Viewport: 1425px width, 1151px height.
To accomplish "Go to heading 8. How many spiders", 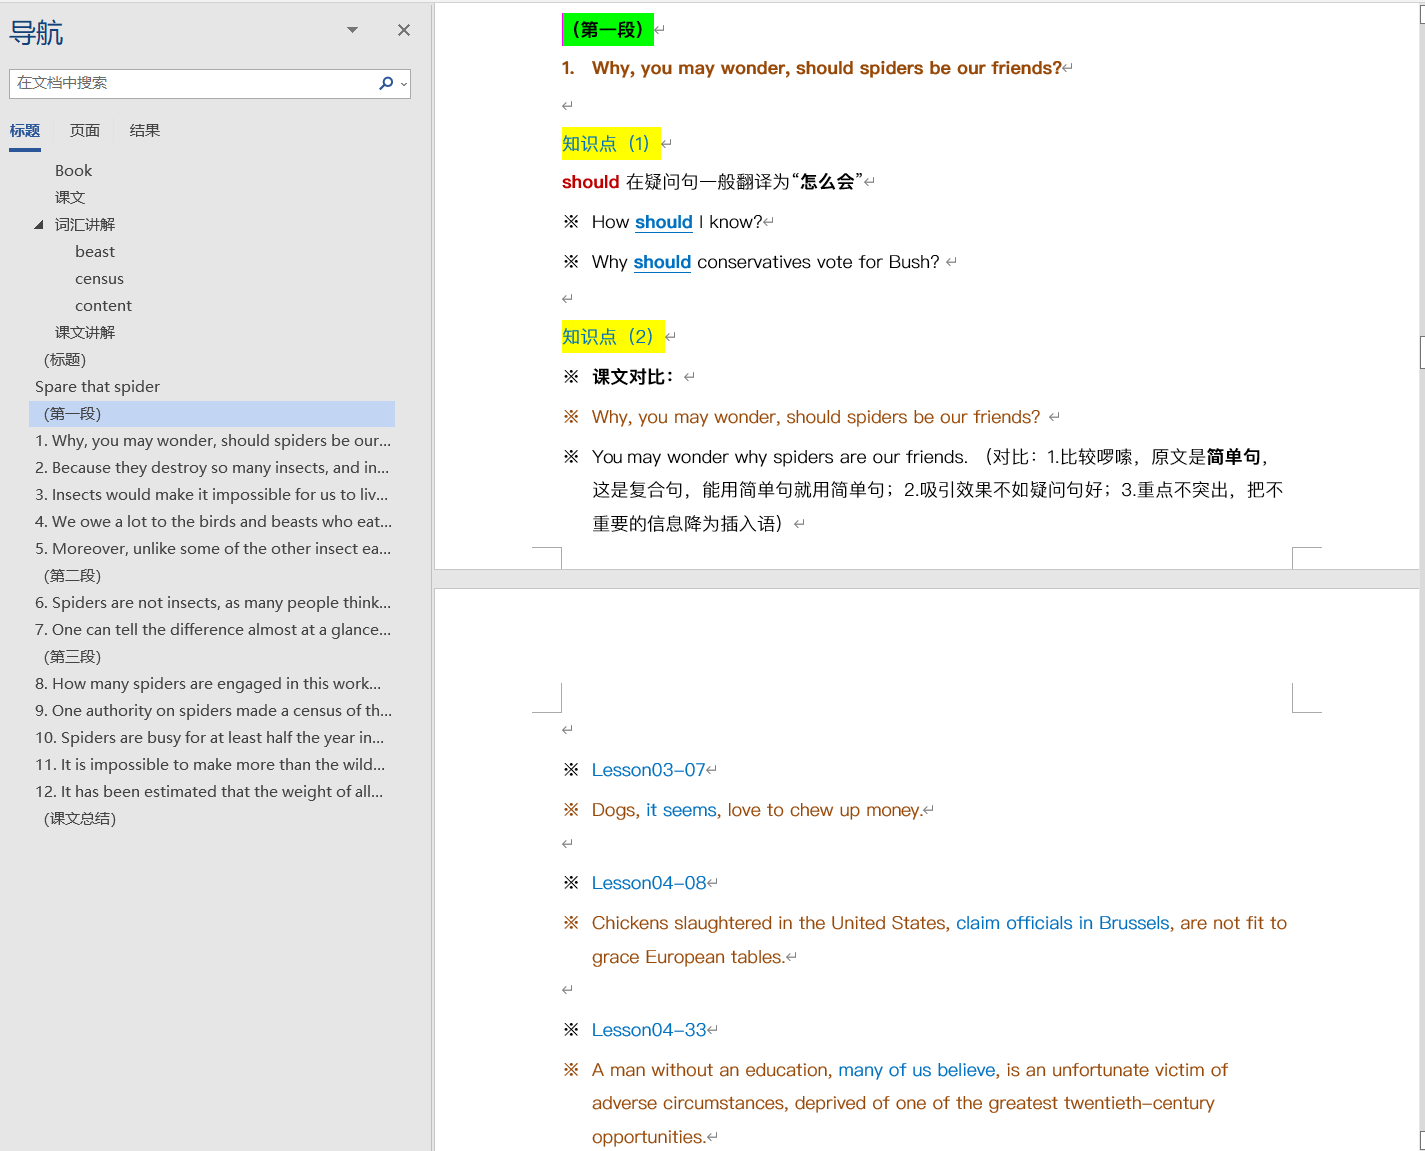I will pos(208,684).
